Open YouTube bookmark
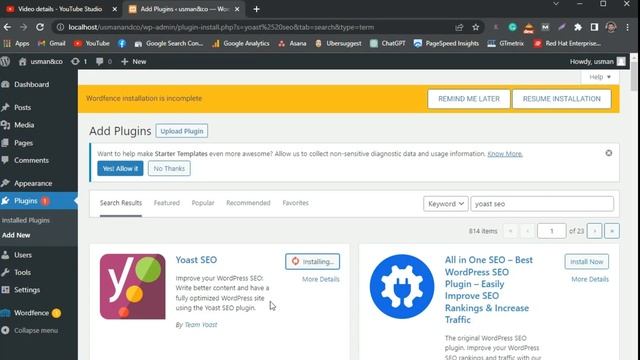The width and height of the screenshot is (640, 360). [x=92, y=43]
